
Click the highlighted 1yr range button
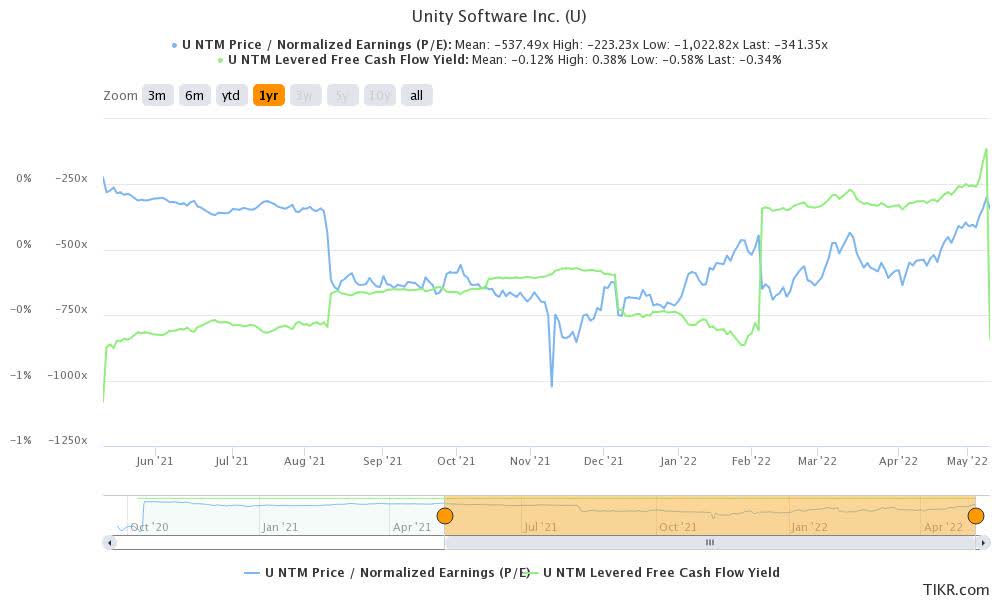[266, 95]
